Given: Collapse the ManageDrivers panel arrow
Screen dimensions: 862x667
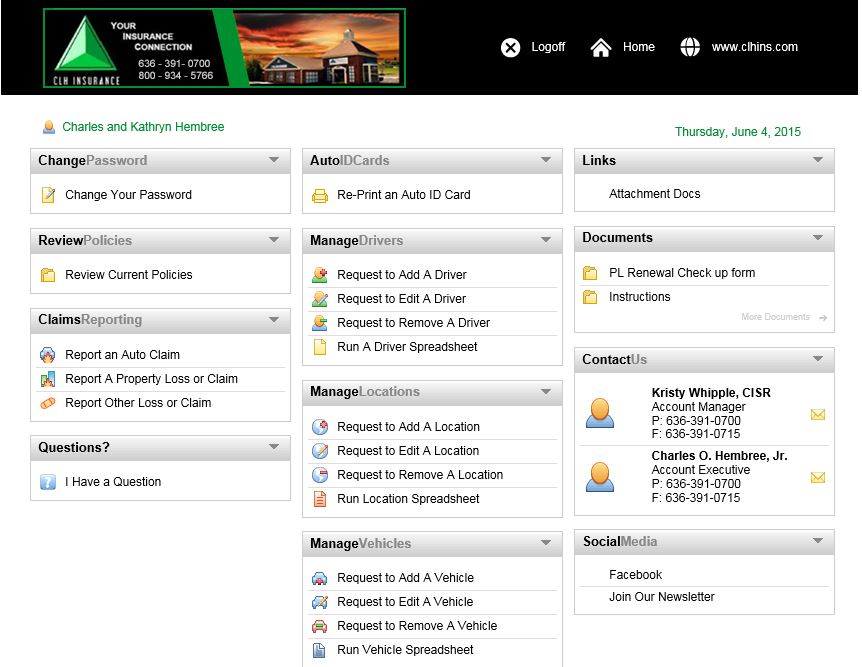Looking at the screenshot, I should click(x=546, y=240).
